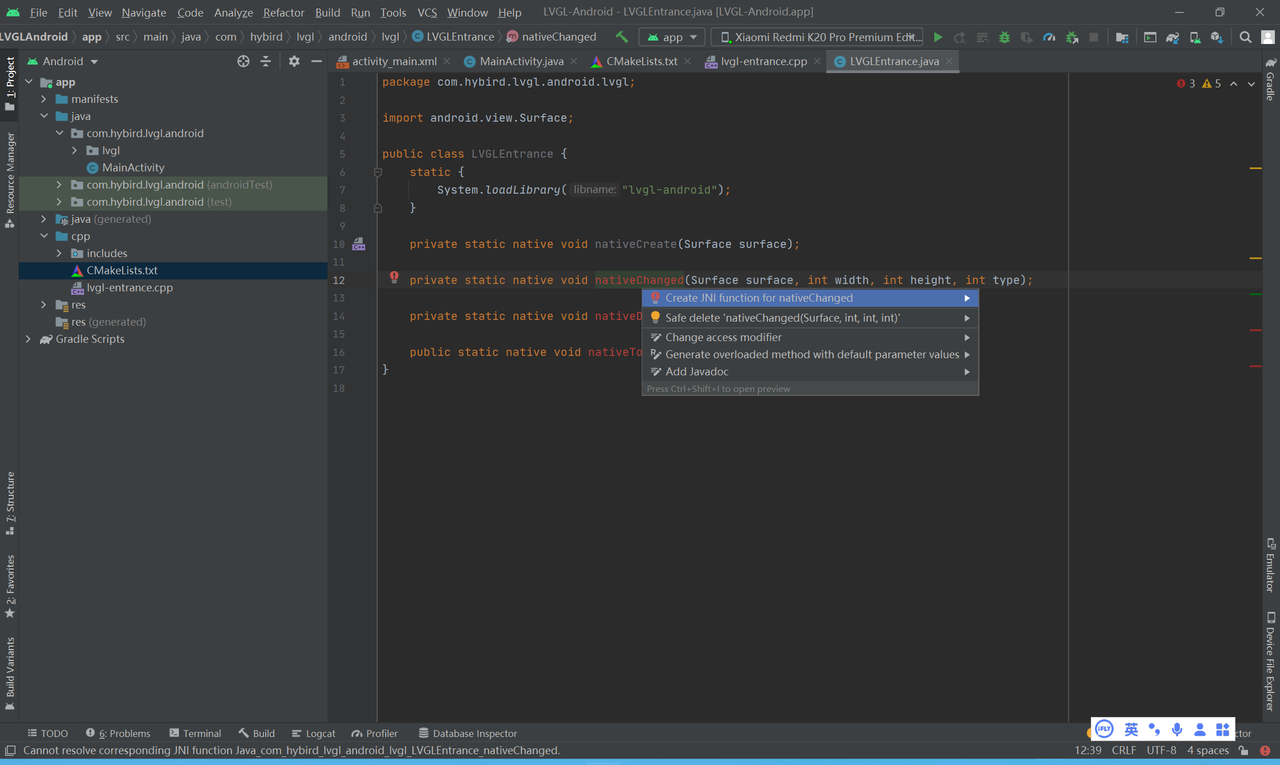The height and width of the screenshot is (765, 1280).
Task: Click the user account avatar icon
Action: pos(1268,37)
